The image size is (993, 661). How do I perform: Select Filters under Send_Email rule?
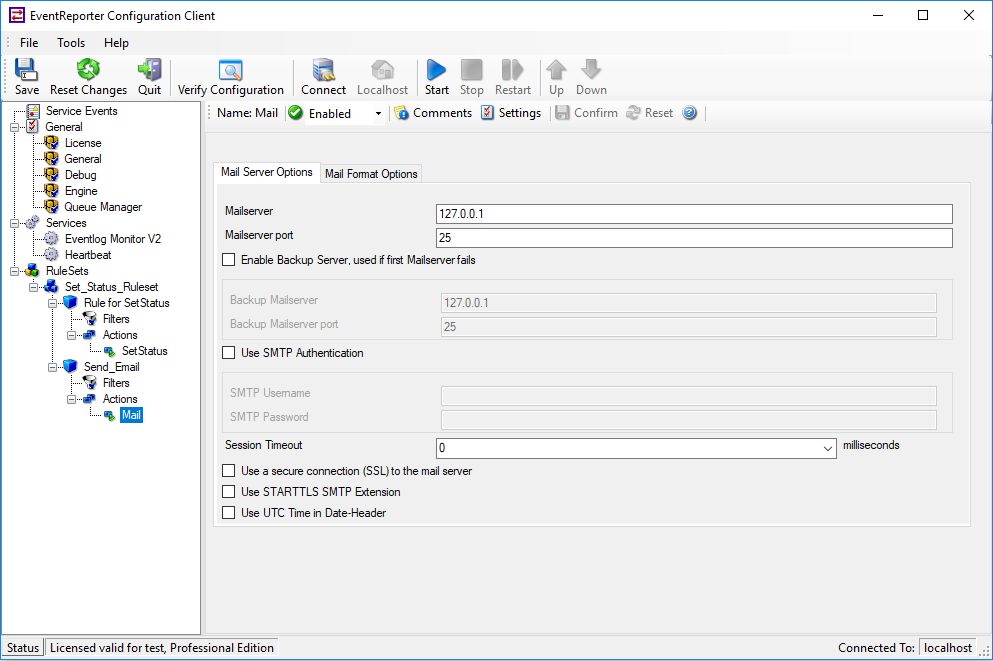pyautogui.click(x=116, y=383)
